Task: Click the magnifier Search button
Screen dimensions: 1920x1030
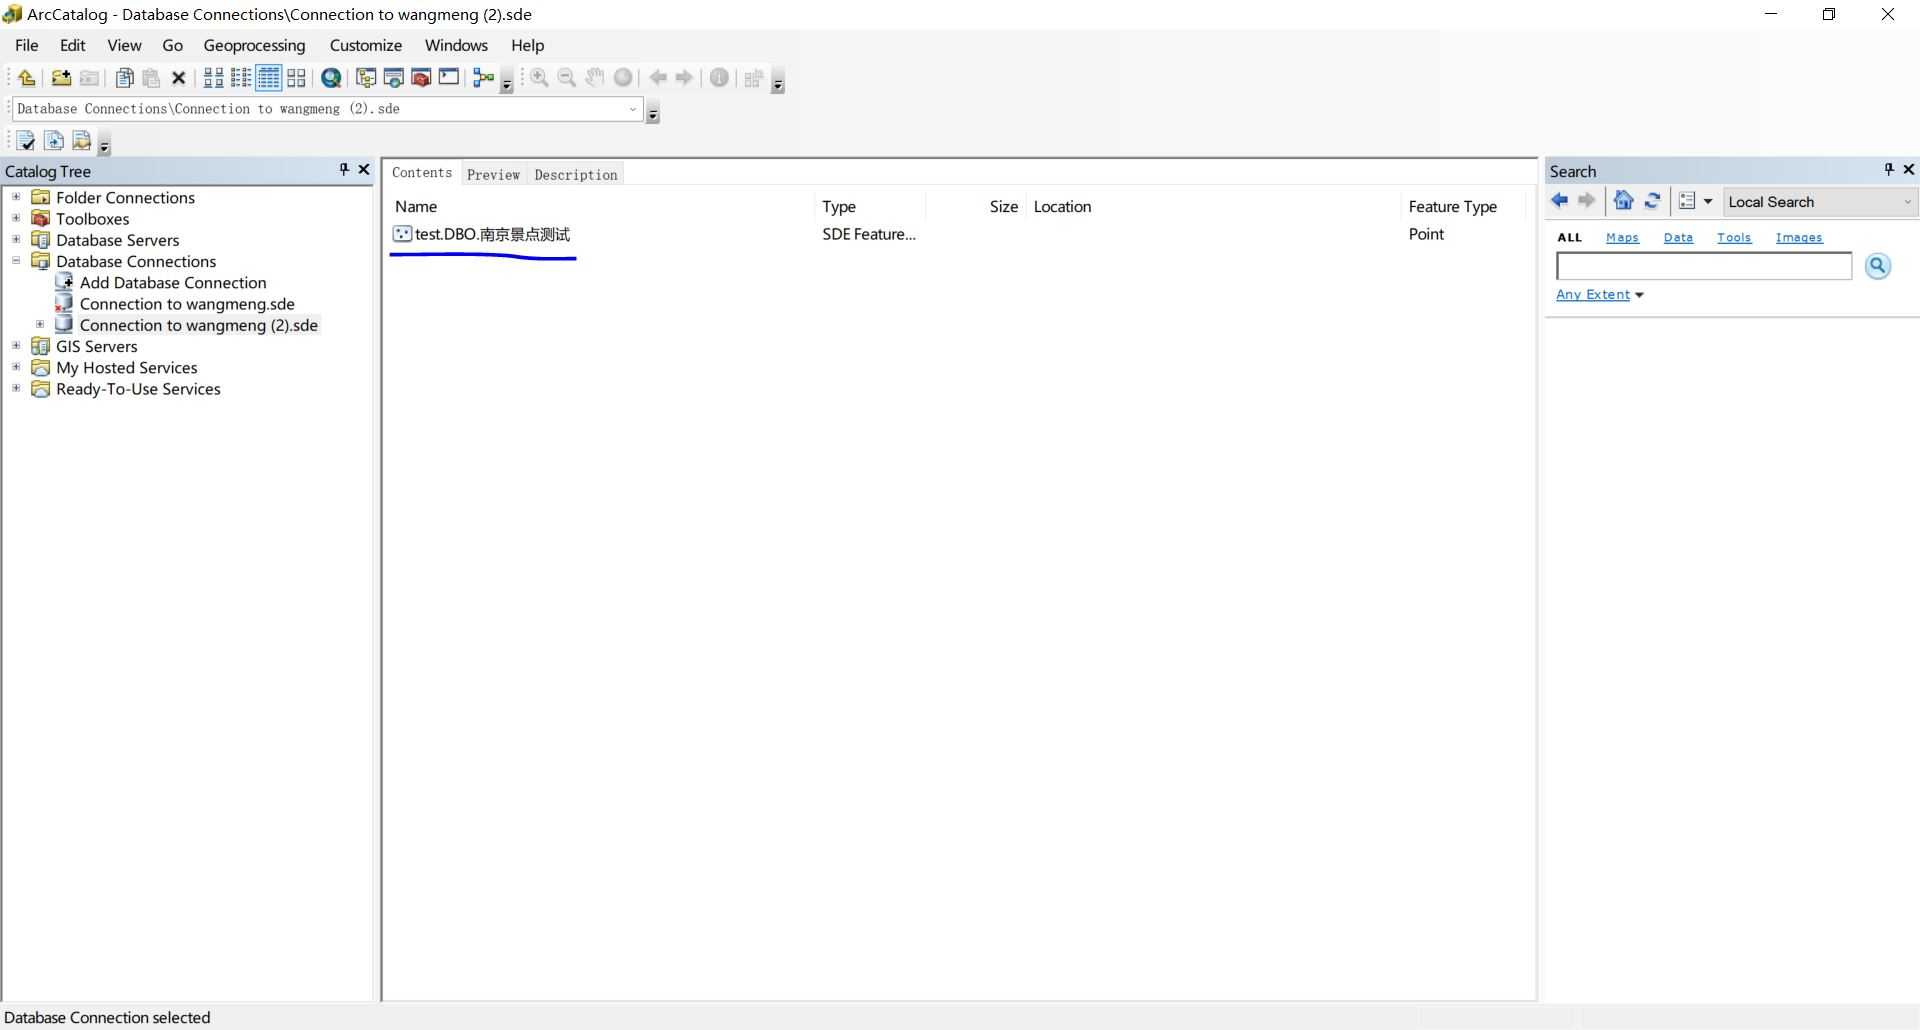Action: click(1878, 266)
